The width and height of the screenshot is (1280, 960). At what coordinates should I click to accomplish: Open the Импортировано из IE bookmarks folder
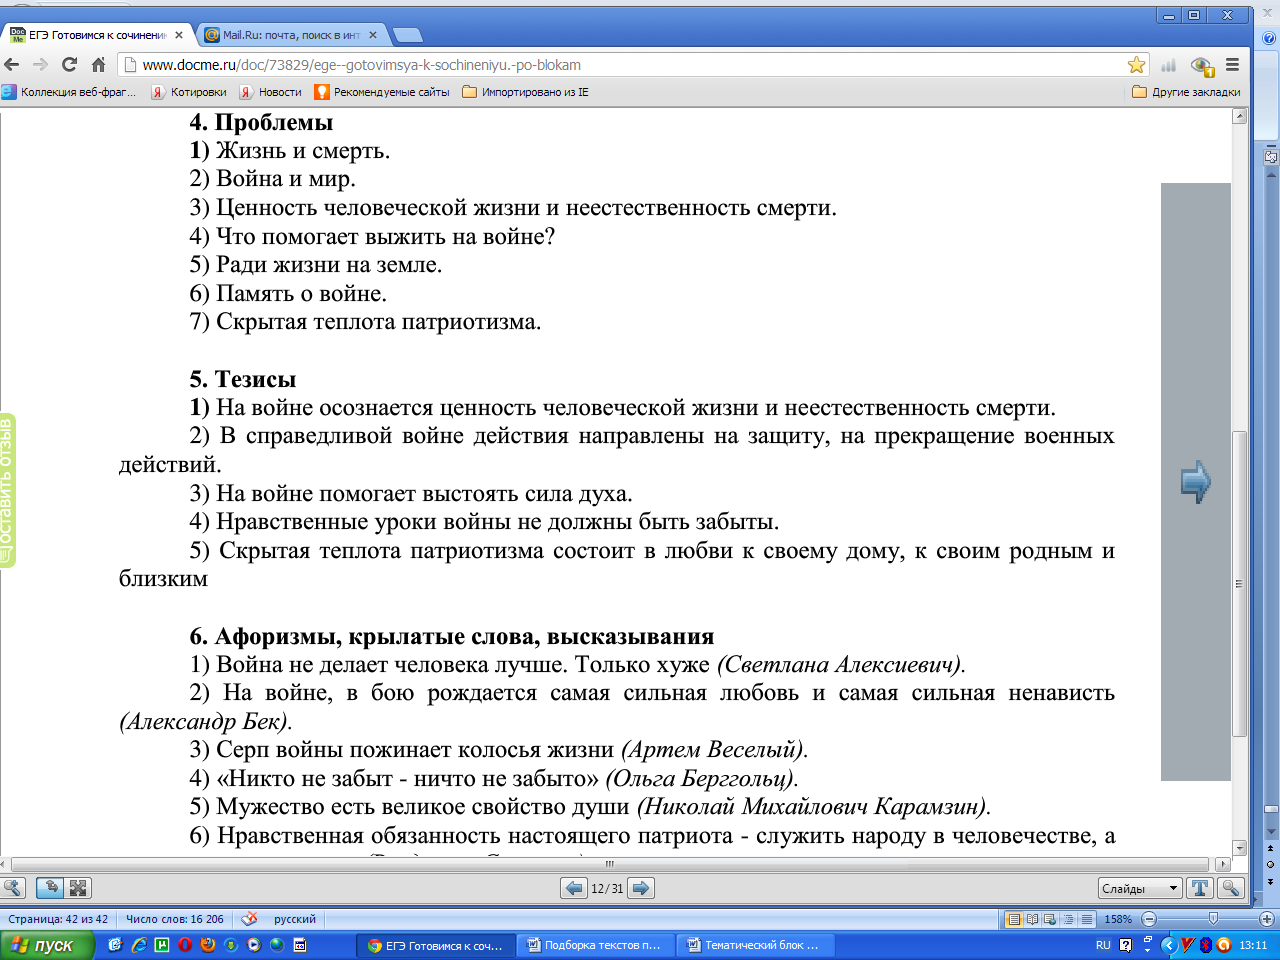[525, 92]
